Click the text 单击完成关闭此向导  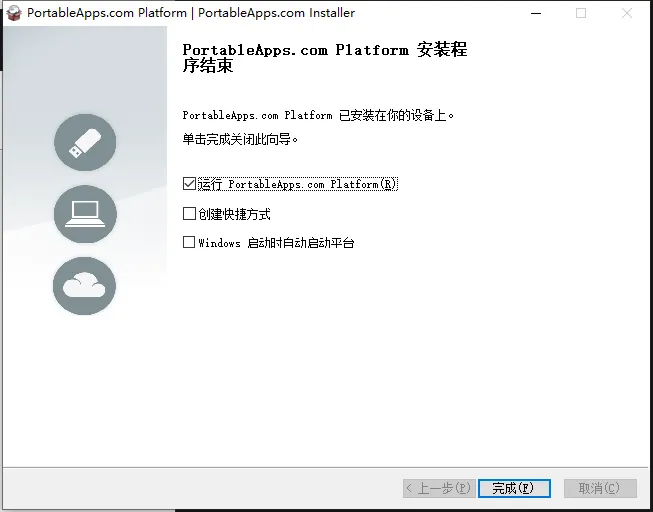240,139
